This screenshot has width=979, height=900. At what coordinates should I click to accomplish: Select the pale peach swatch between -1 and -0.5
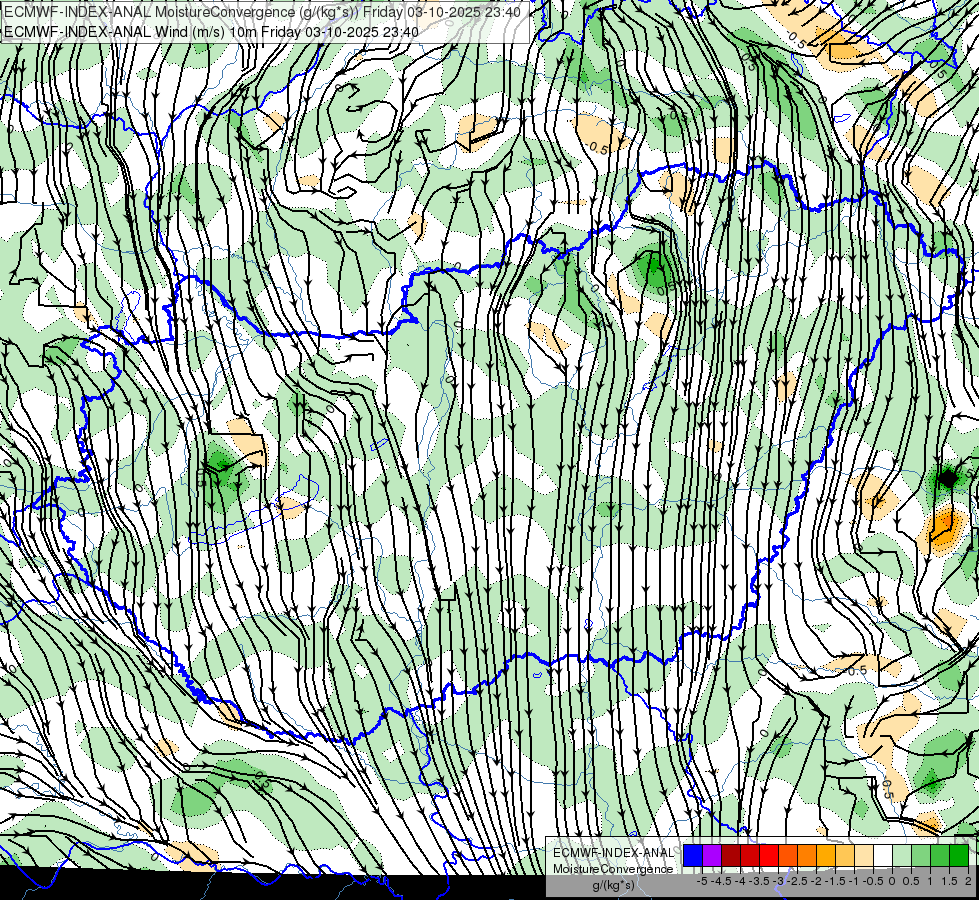[864, 855]
